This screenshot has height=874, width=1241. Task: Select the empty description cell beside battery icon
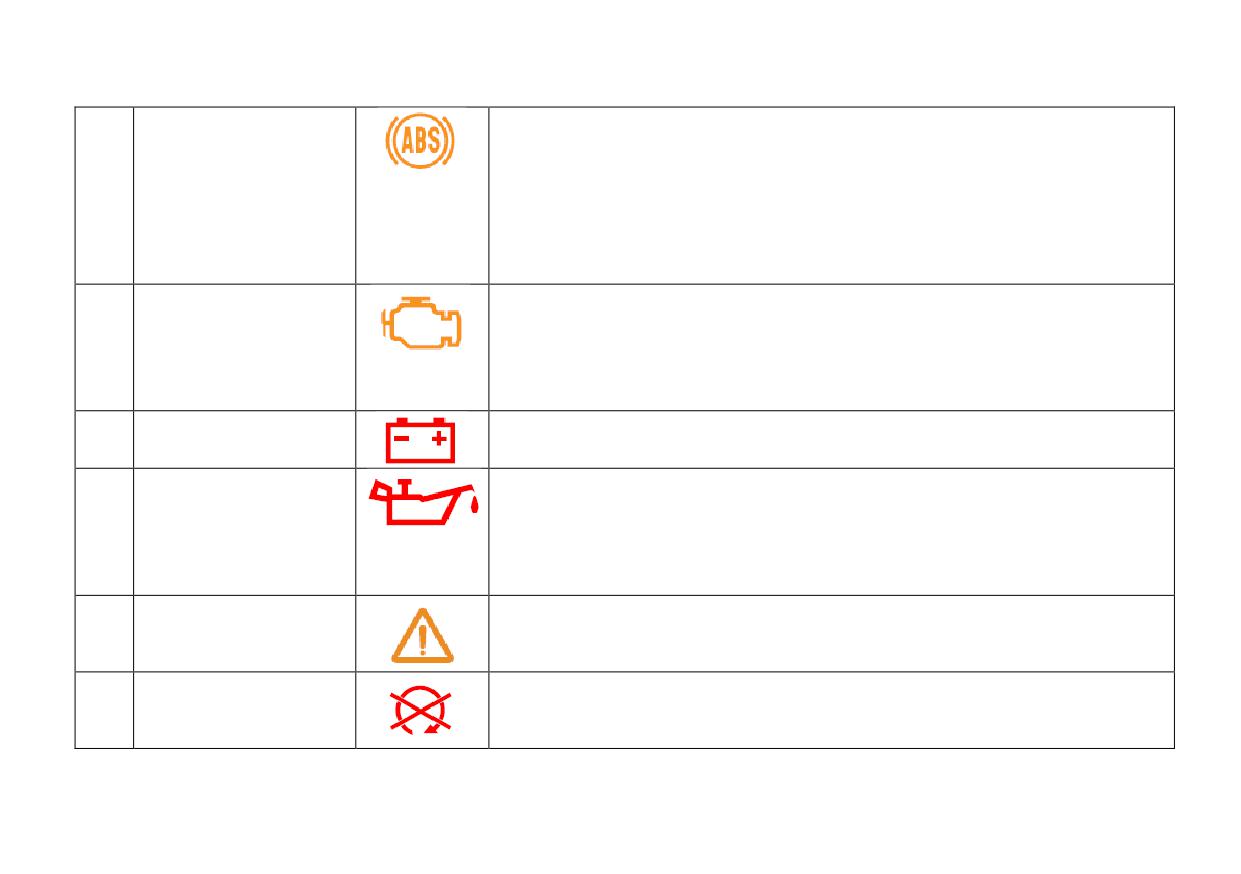click(x=831, y=439)
